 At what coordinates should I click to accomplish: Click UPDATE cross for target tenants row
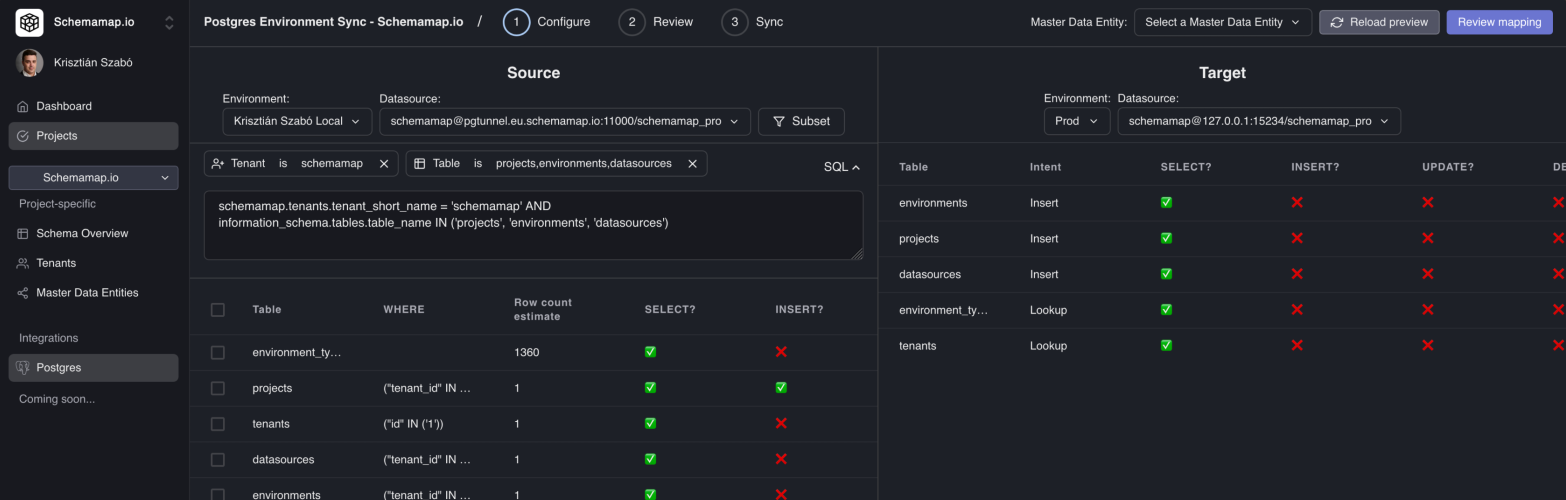coord(1428,346)
